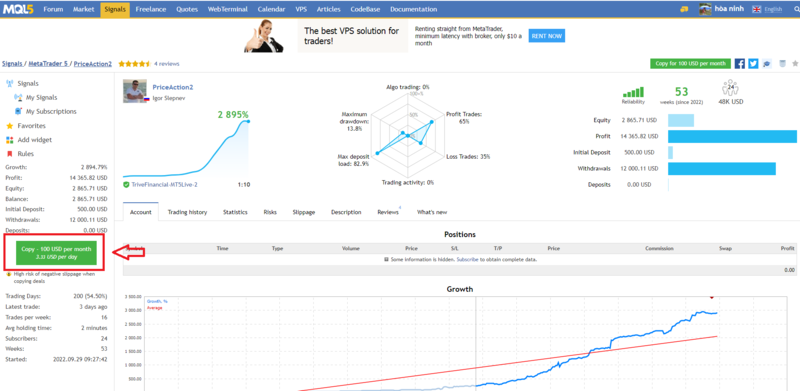Open the yellow chat messages icon
The width and height of the screenshot is (800, 391).
(684, 9)
